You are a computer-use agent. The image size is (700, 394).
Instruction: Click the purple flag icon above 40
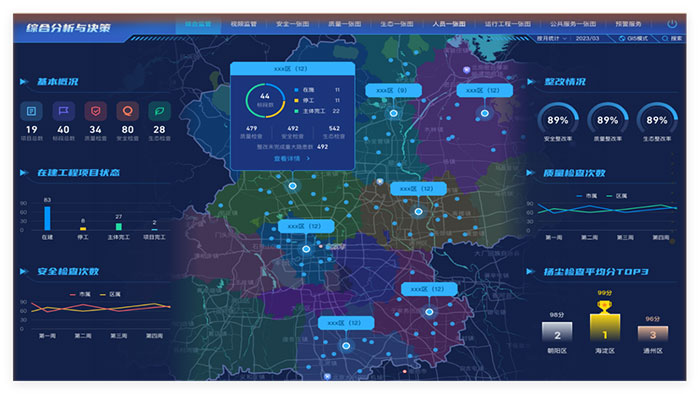63,111
